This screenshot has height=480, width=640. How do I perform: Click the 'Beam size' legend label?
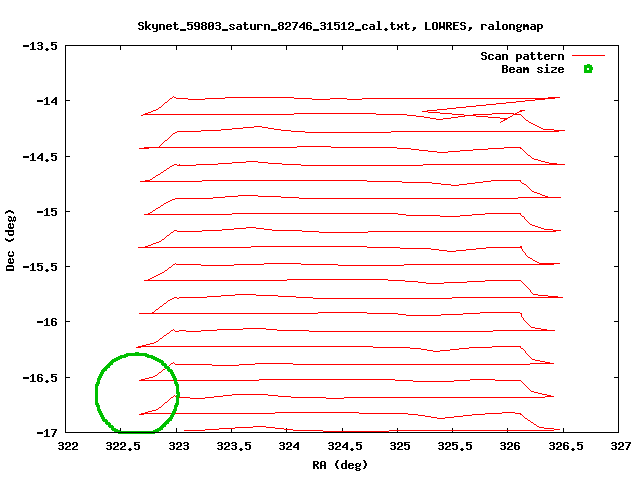(x=533, y=69)
